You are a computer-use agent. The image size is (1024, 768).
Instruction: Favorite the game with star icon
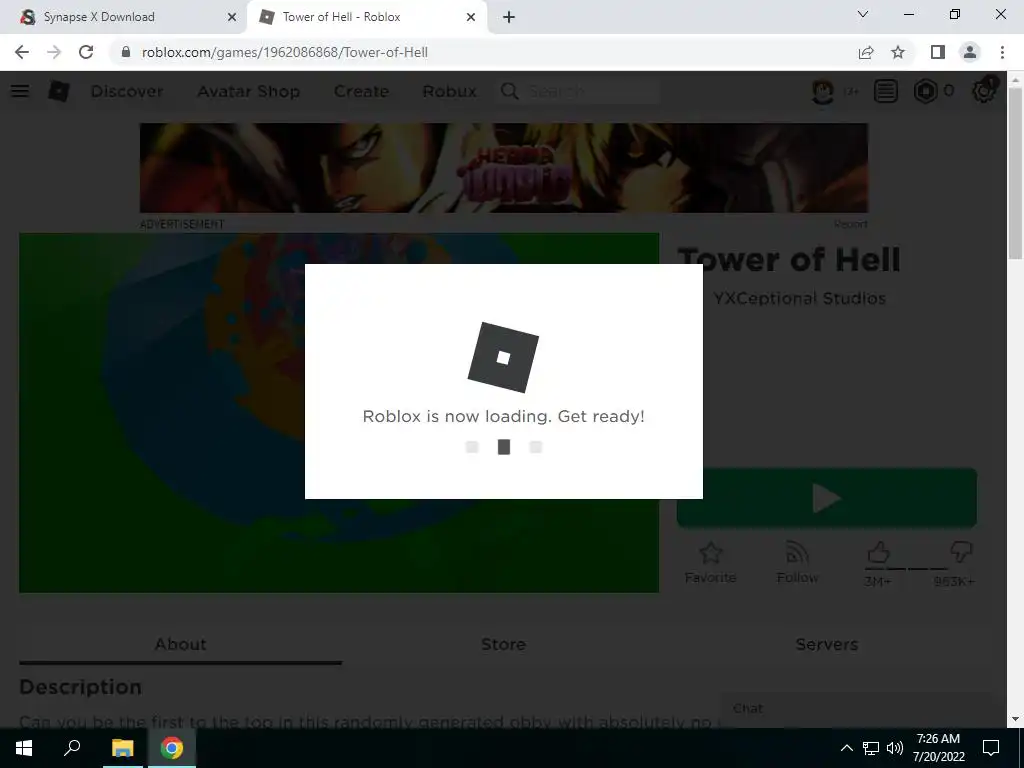click(x=711, y=553)
